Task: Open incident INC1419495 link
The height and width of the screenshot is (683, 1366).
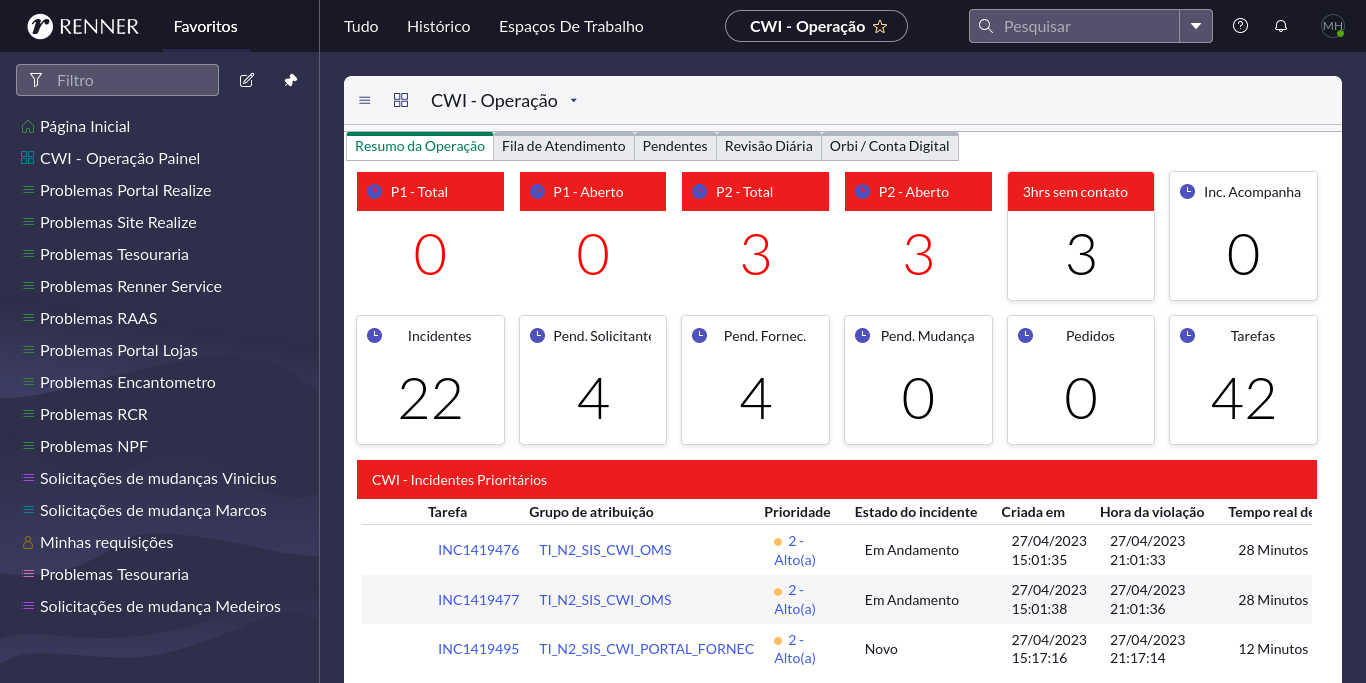Action: [x=478, y=649]
